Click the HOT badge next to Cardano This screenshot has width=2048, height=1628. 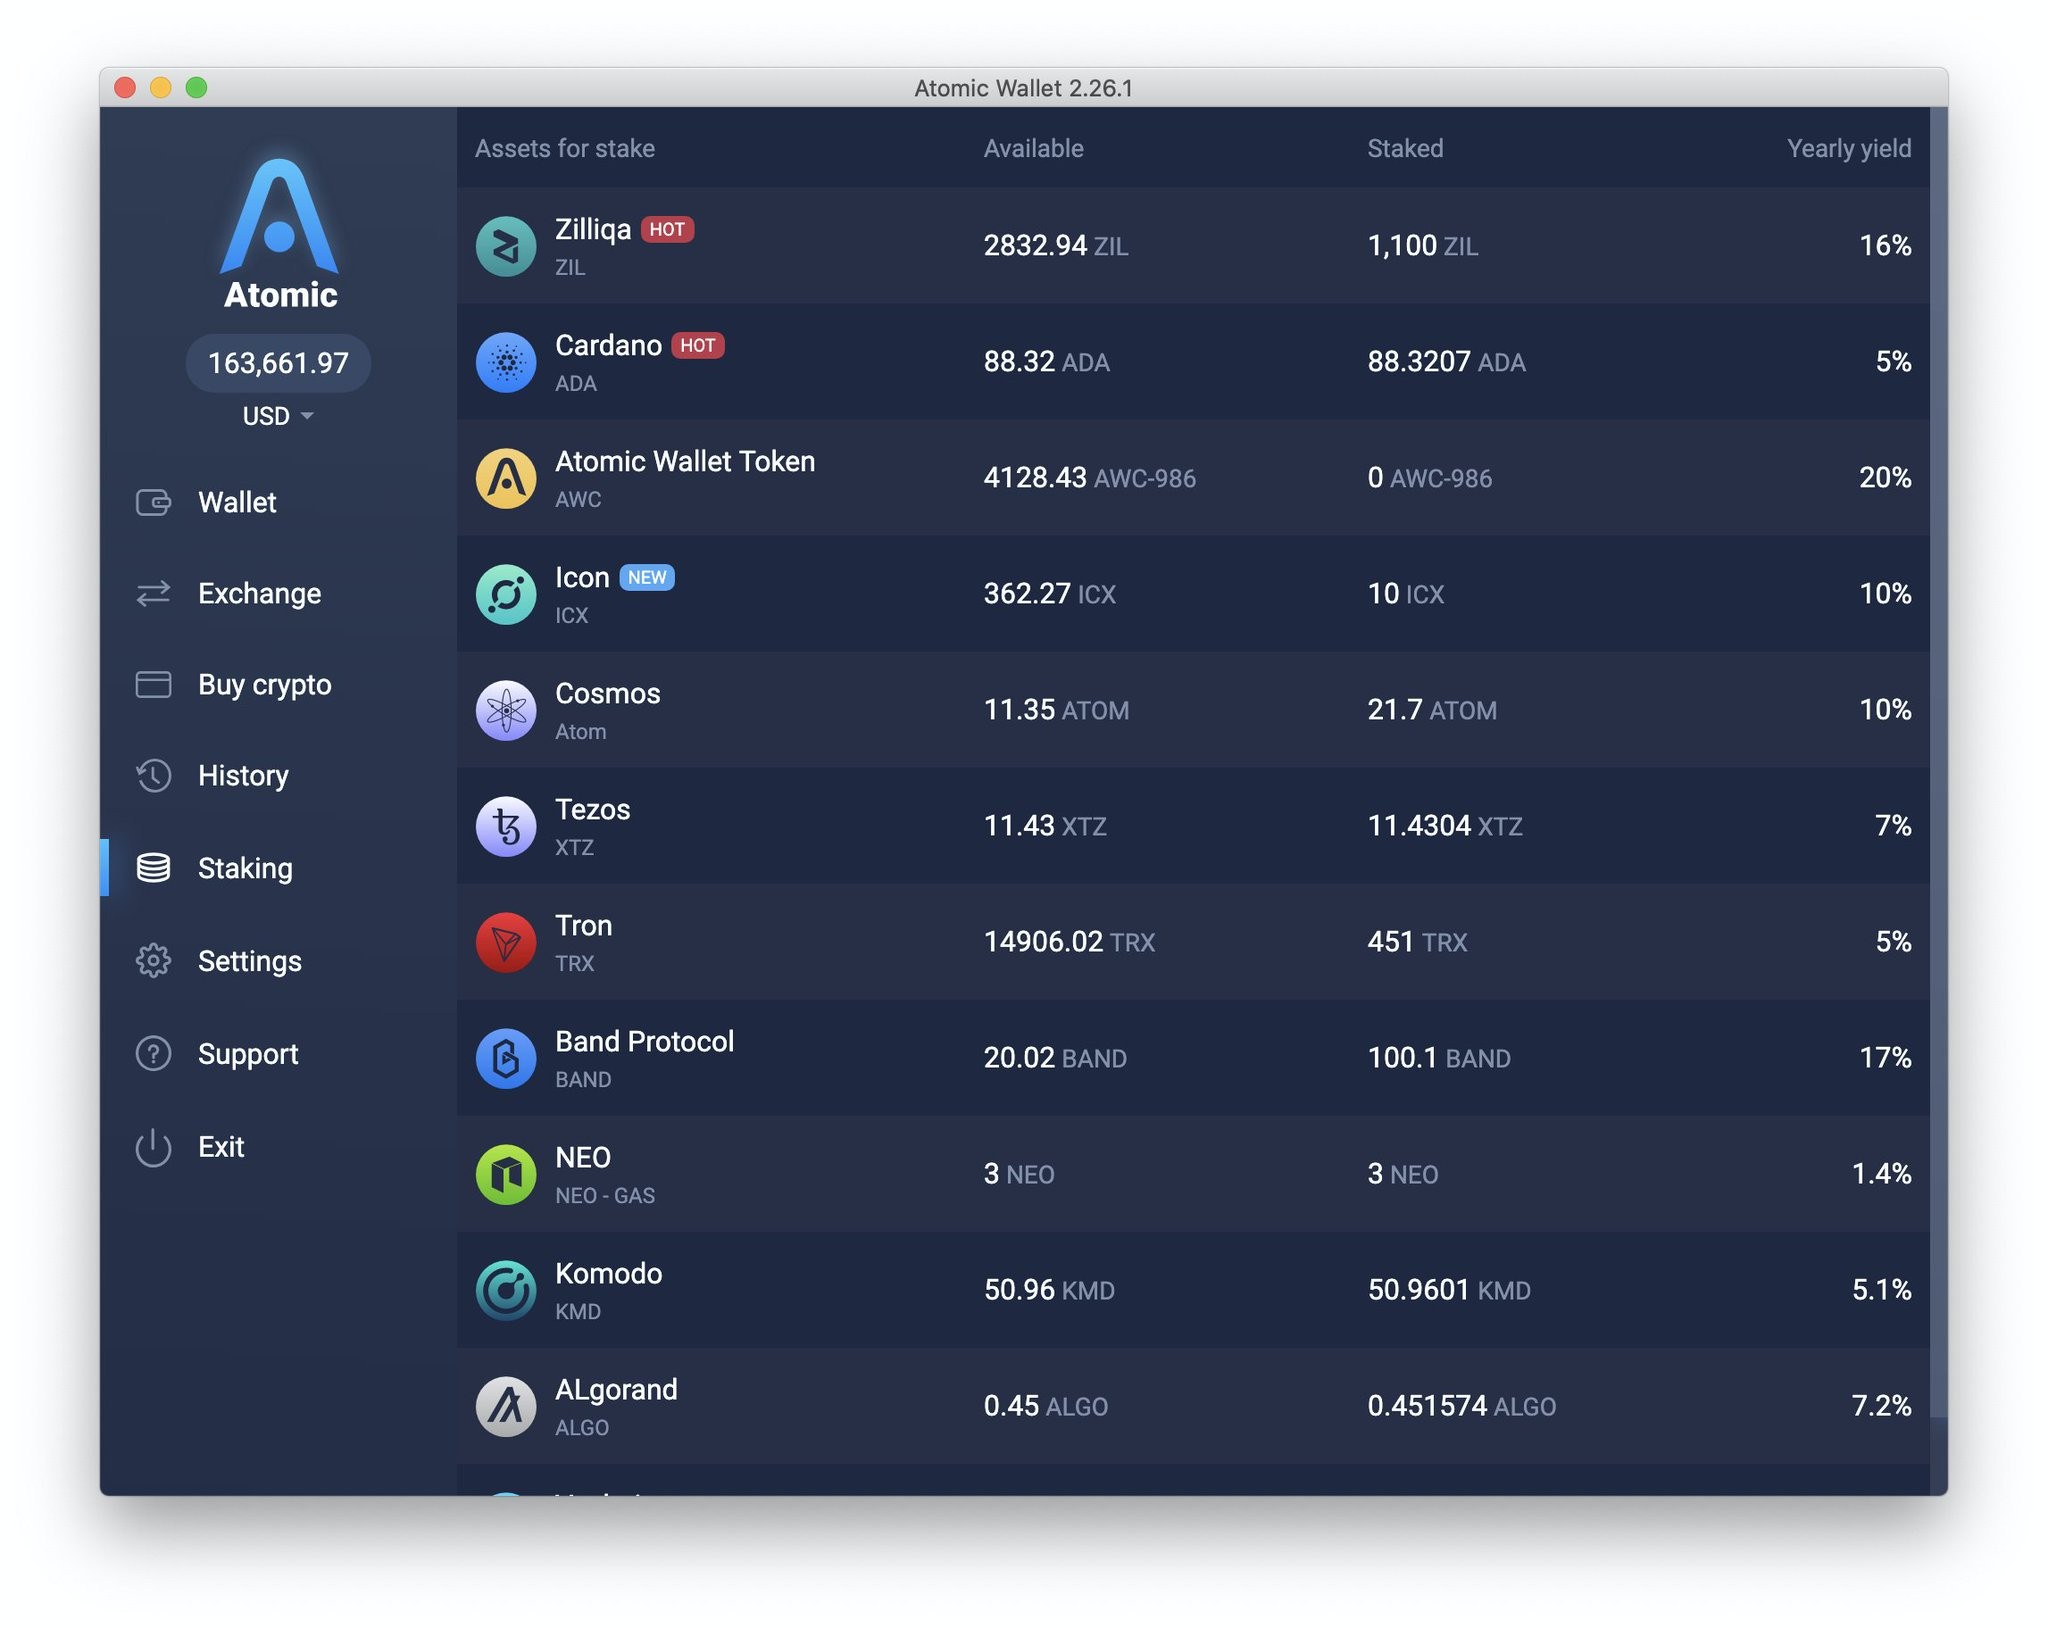(698, 346)
